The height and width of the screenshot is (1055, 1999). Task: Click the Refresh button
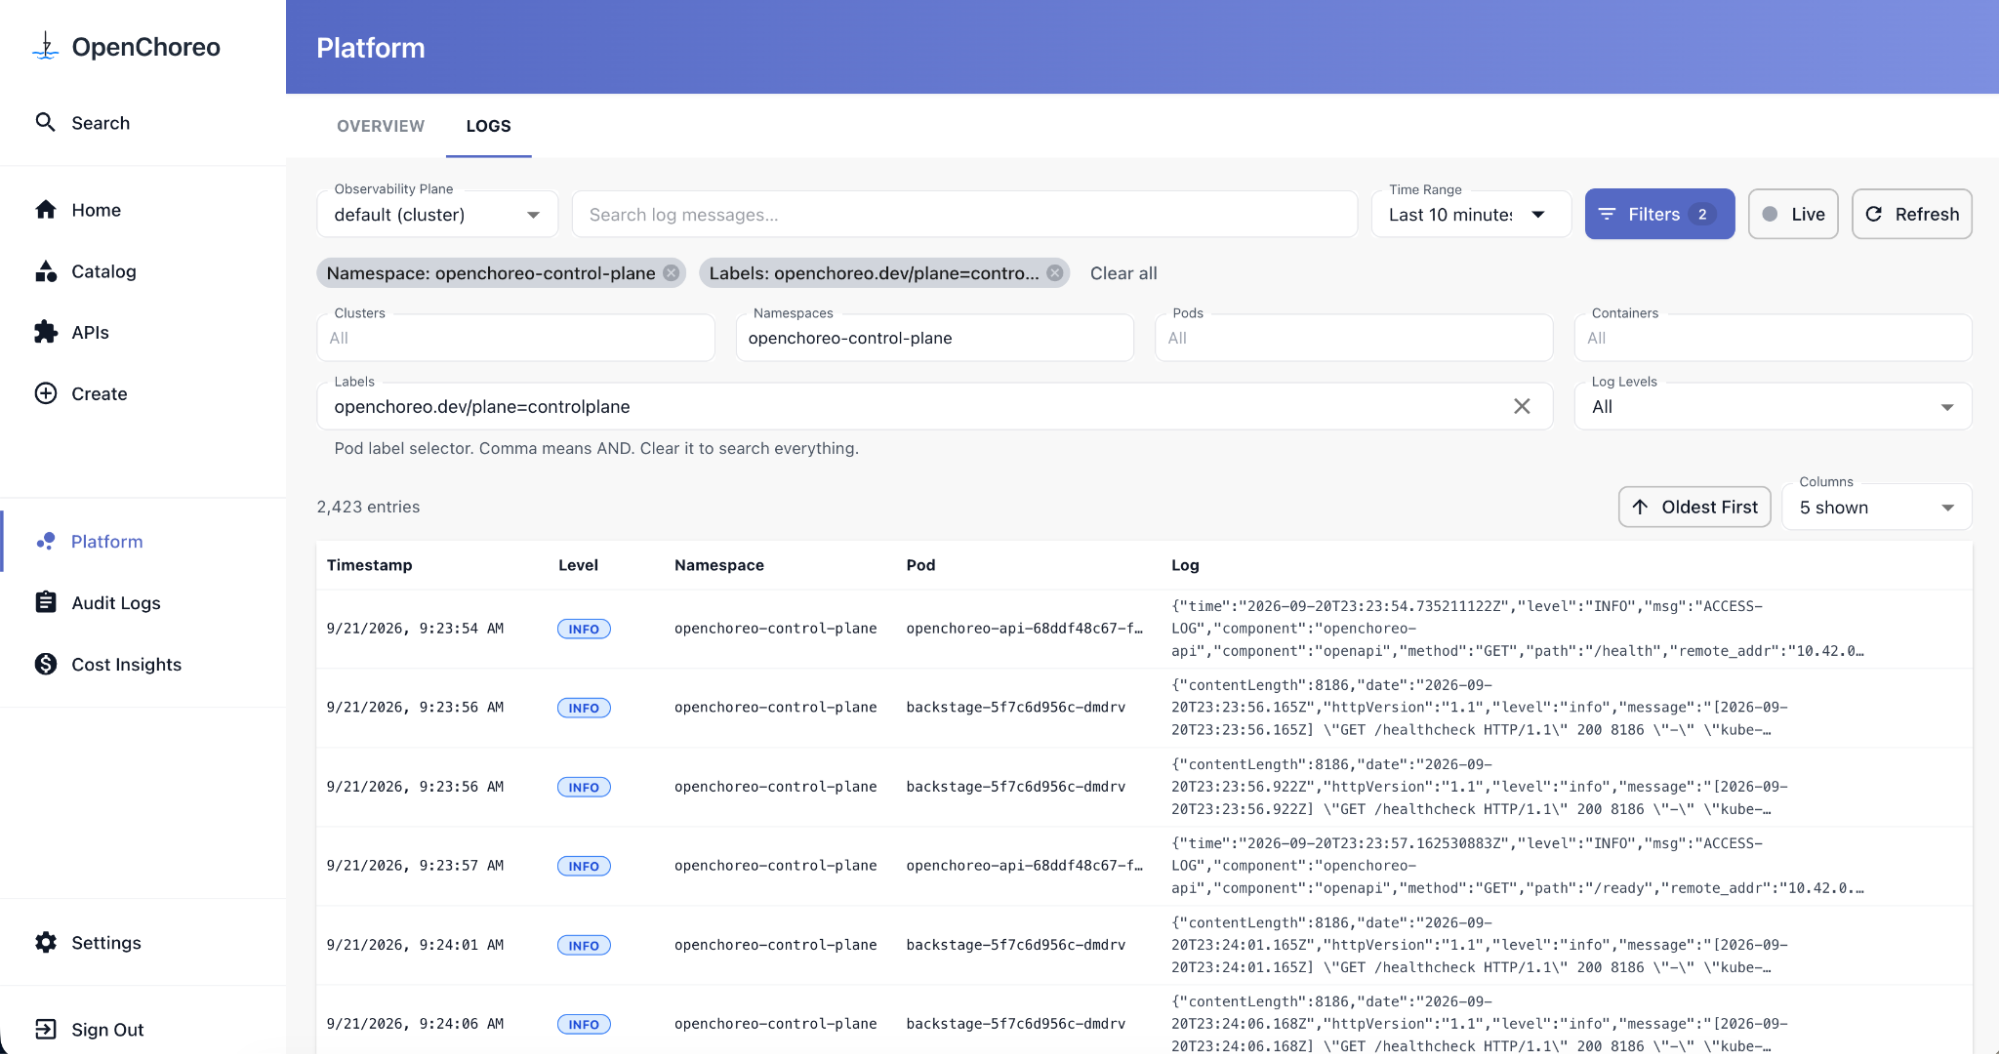tap(1911, 214)
